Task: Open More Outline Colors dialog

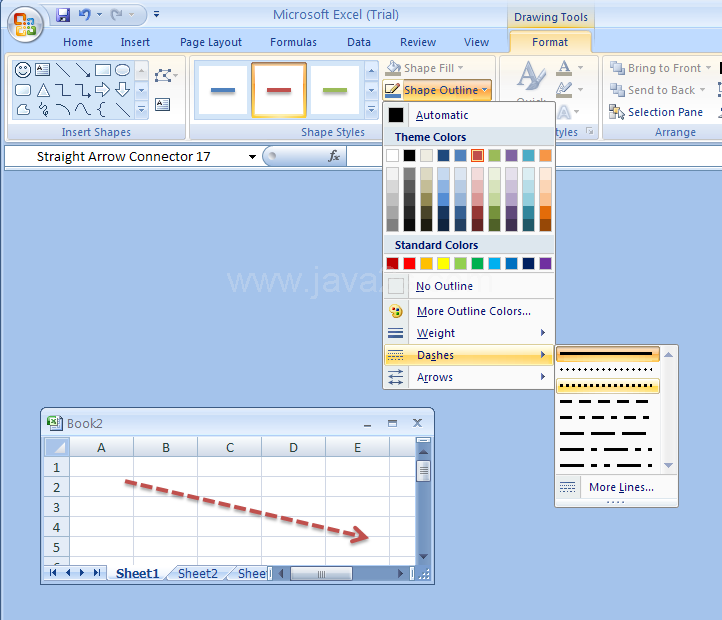Action: [x=468, y=311]
